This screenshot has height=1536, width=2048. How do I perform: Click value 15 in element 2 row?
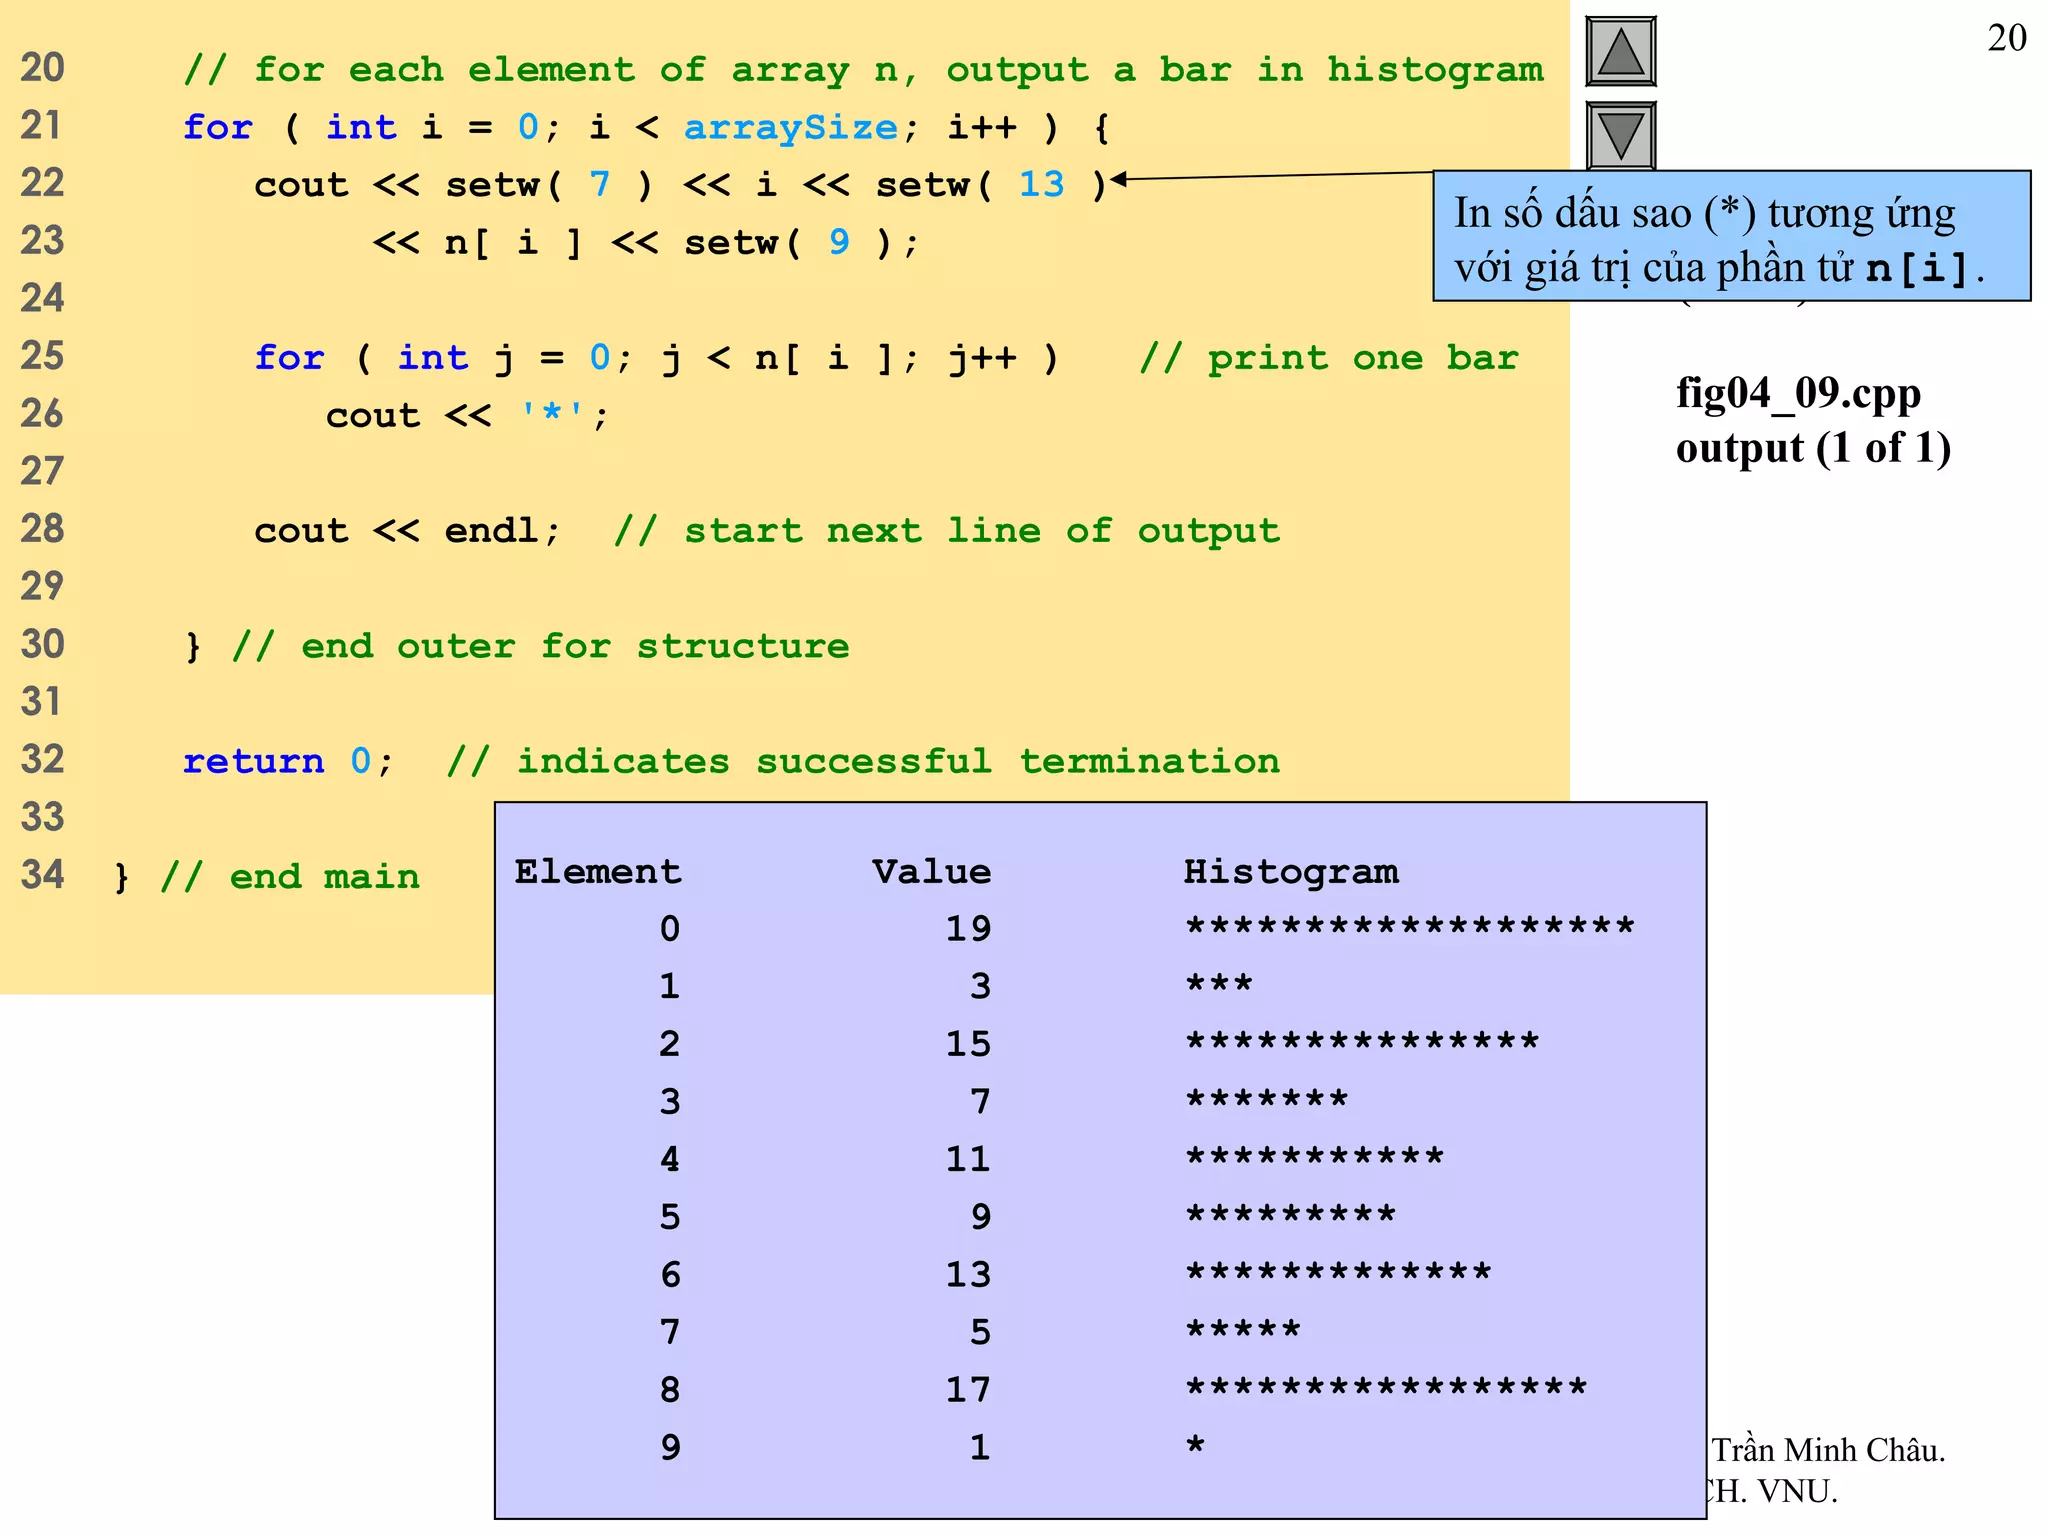point(968,1044)
